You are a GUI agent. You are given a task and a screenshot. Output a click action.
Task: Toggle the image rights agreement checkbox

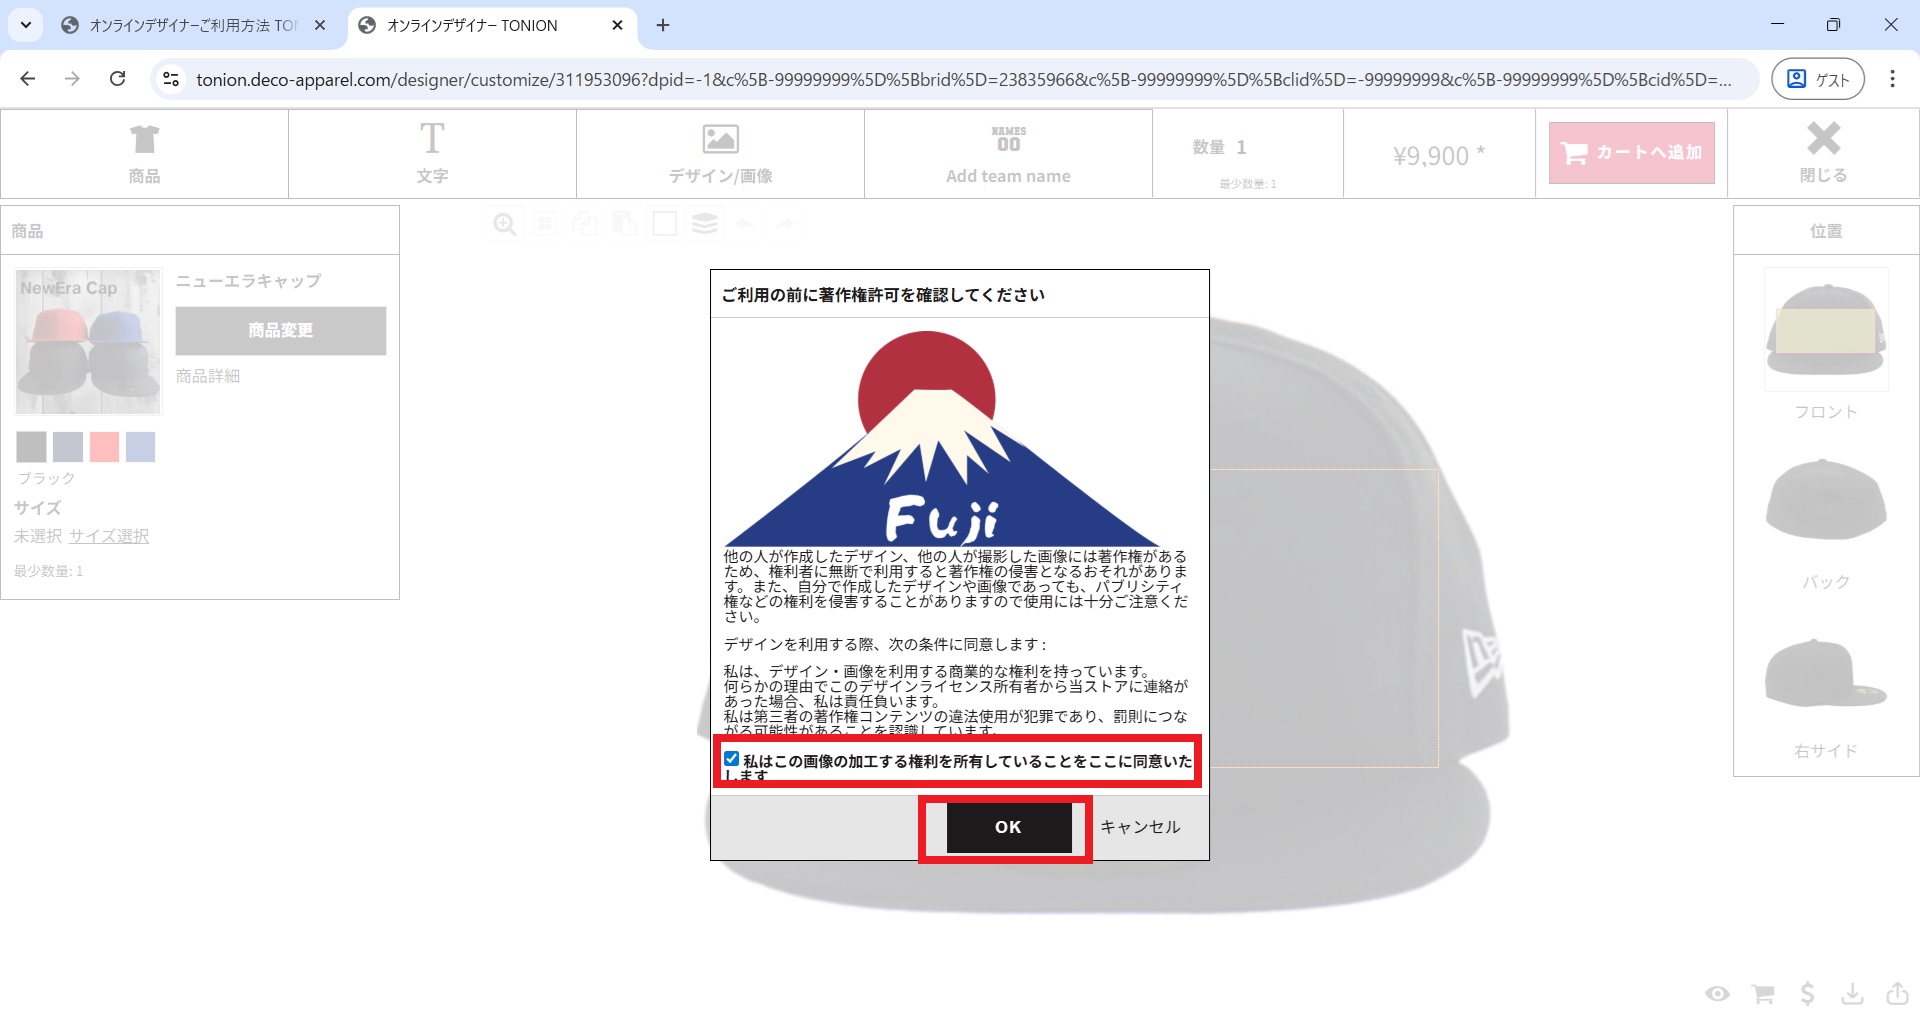(x=732, y=759)
